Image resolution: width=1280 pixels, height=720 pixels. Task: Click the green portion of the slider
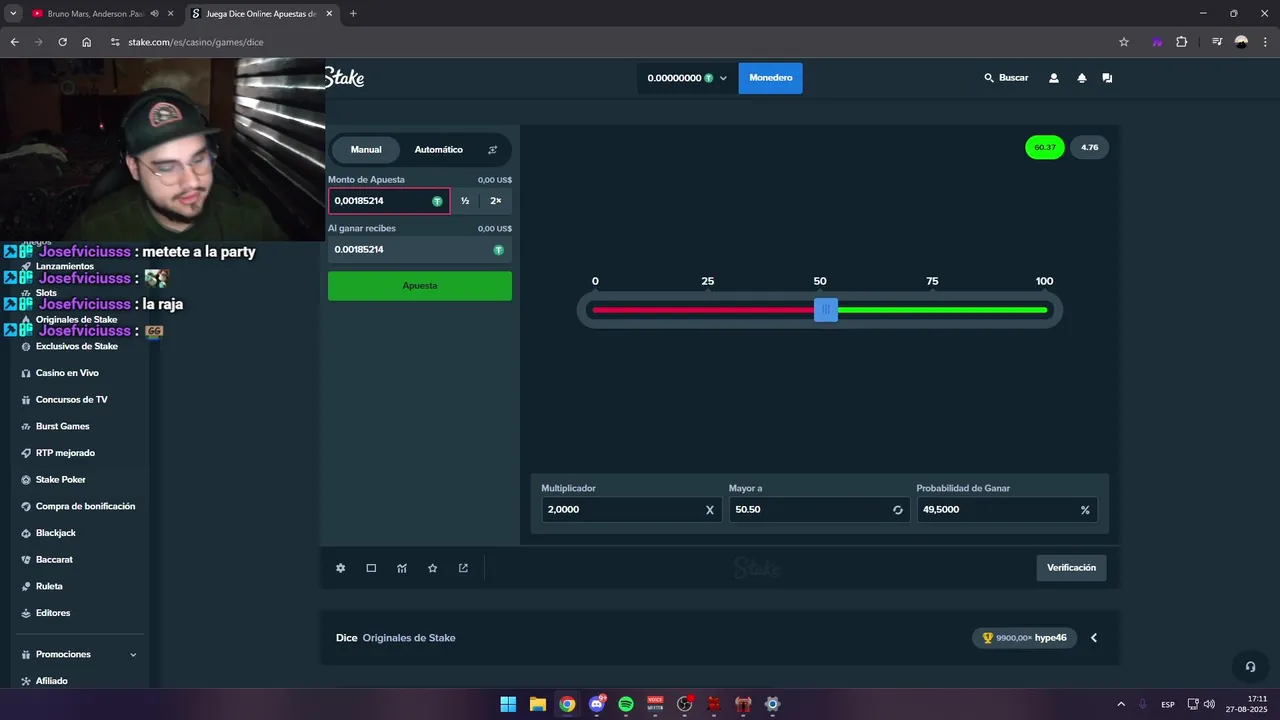pyautogui.click(x=942, y=310)
